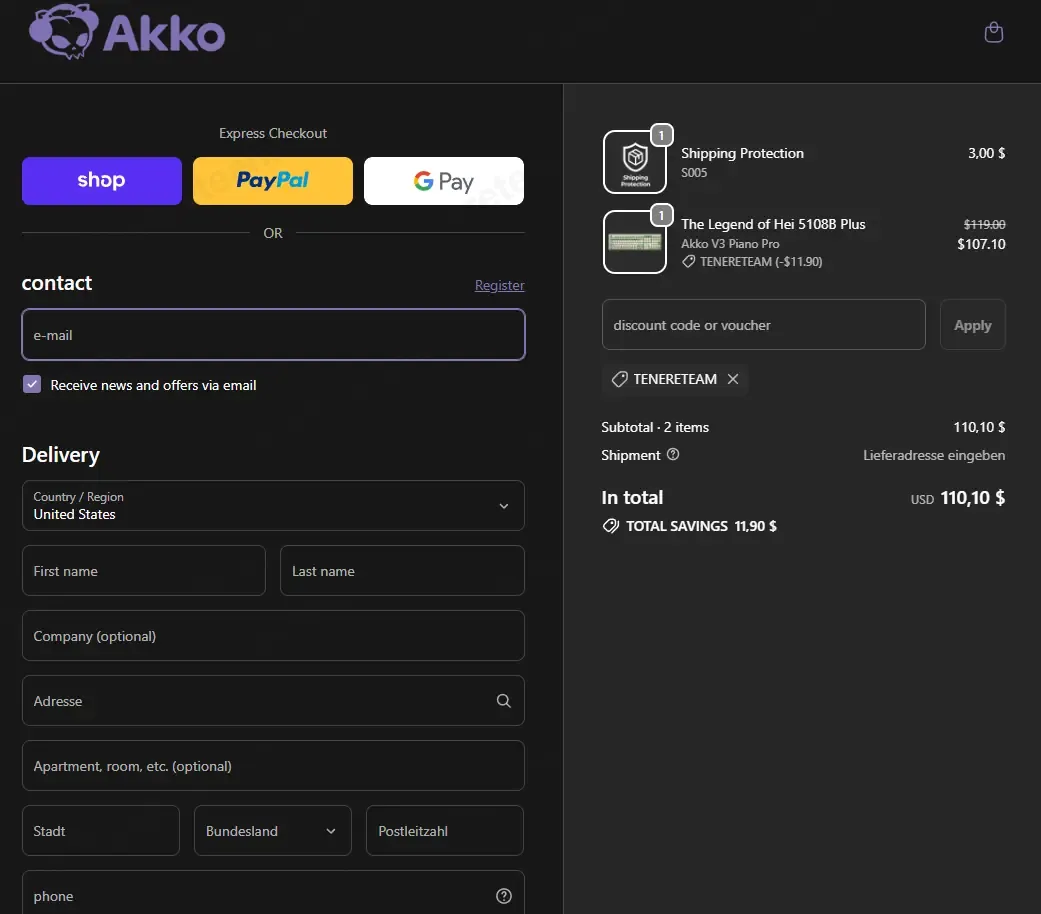Click the Register link
The height and width of the screenshot is (914, 1041).
tap(499, 285)
